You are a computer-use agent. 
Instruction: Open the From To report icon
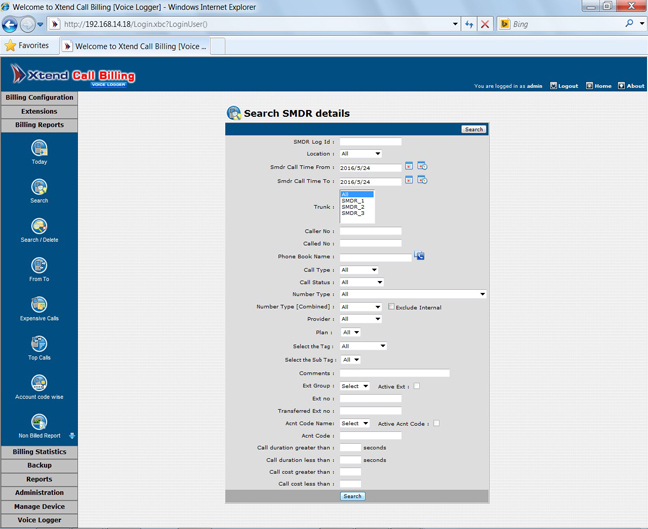[39, 266]
